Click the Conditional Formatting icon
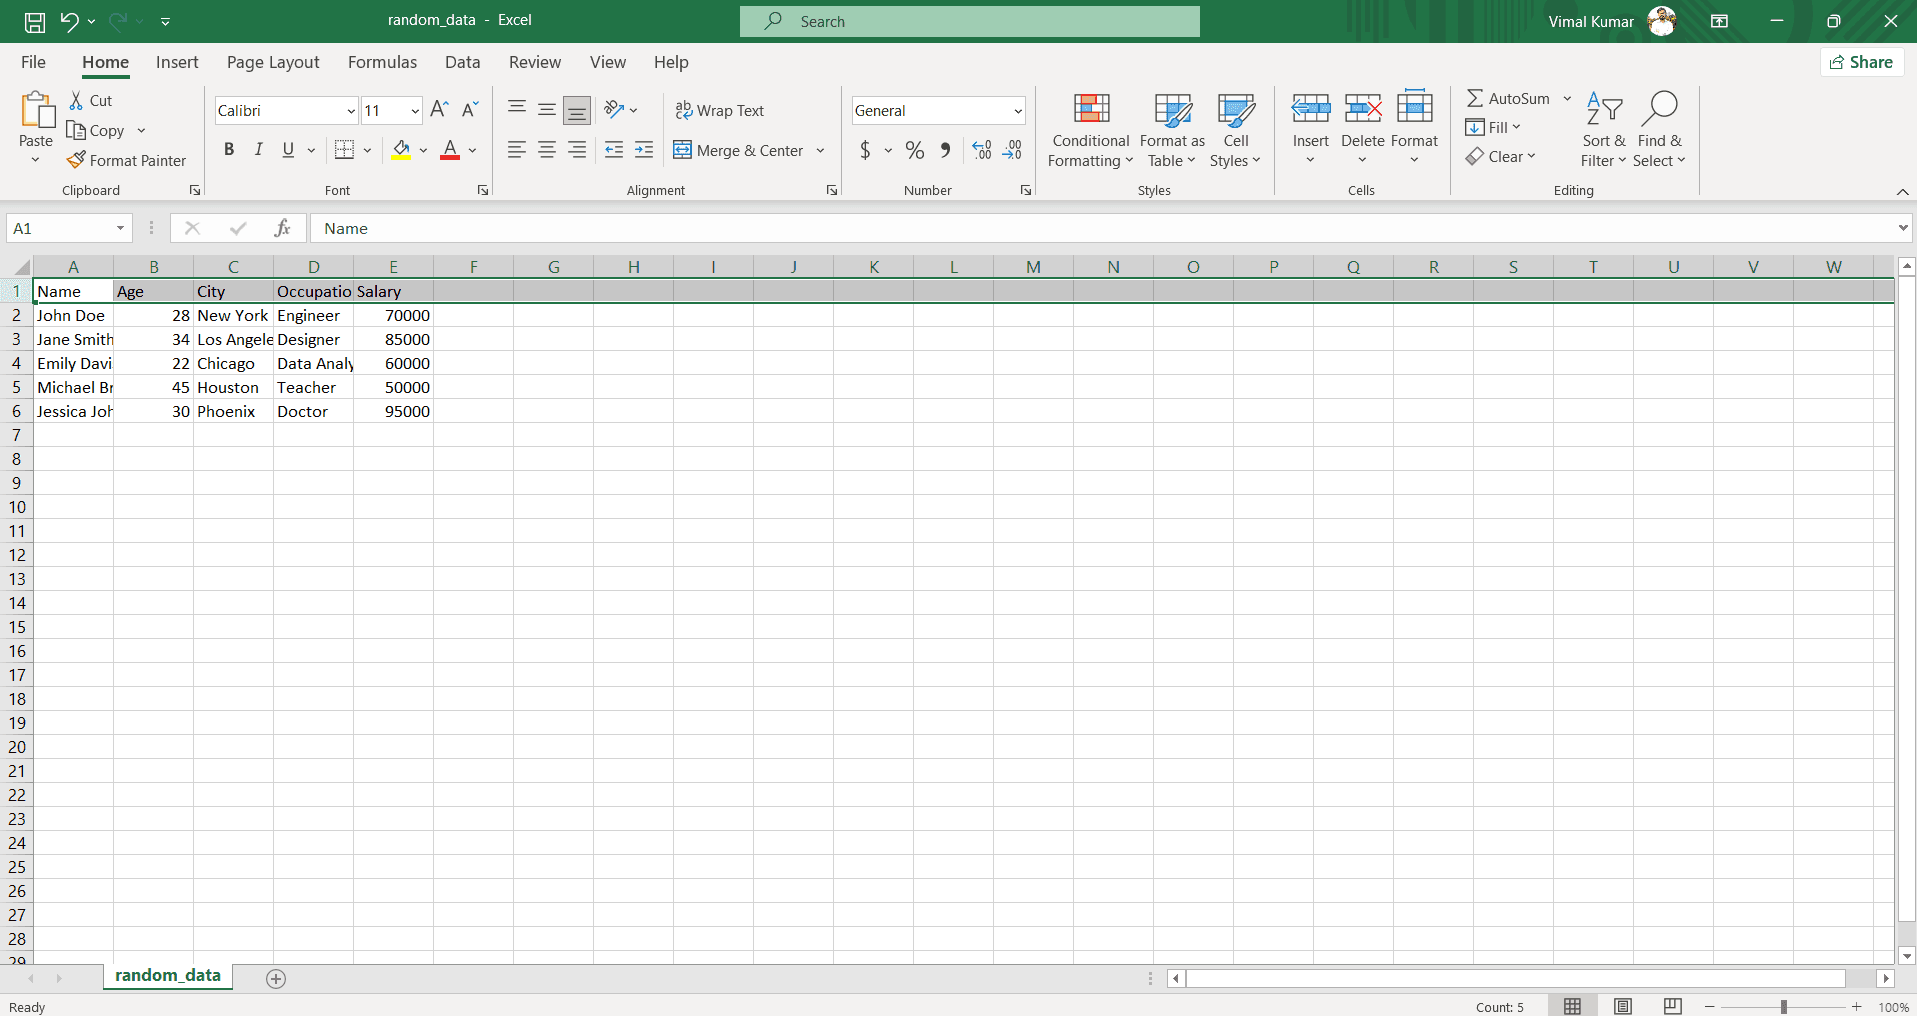Screen dimensions: 1917x1016 1090,109
